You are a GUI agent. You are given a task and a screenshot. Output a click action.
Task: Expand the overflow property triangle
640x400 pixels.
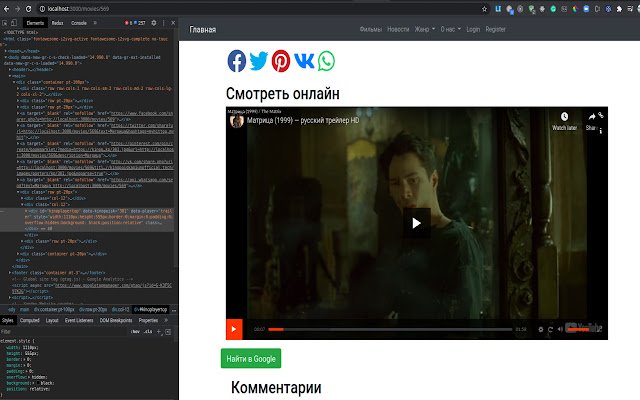(x=29, y=377)
